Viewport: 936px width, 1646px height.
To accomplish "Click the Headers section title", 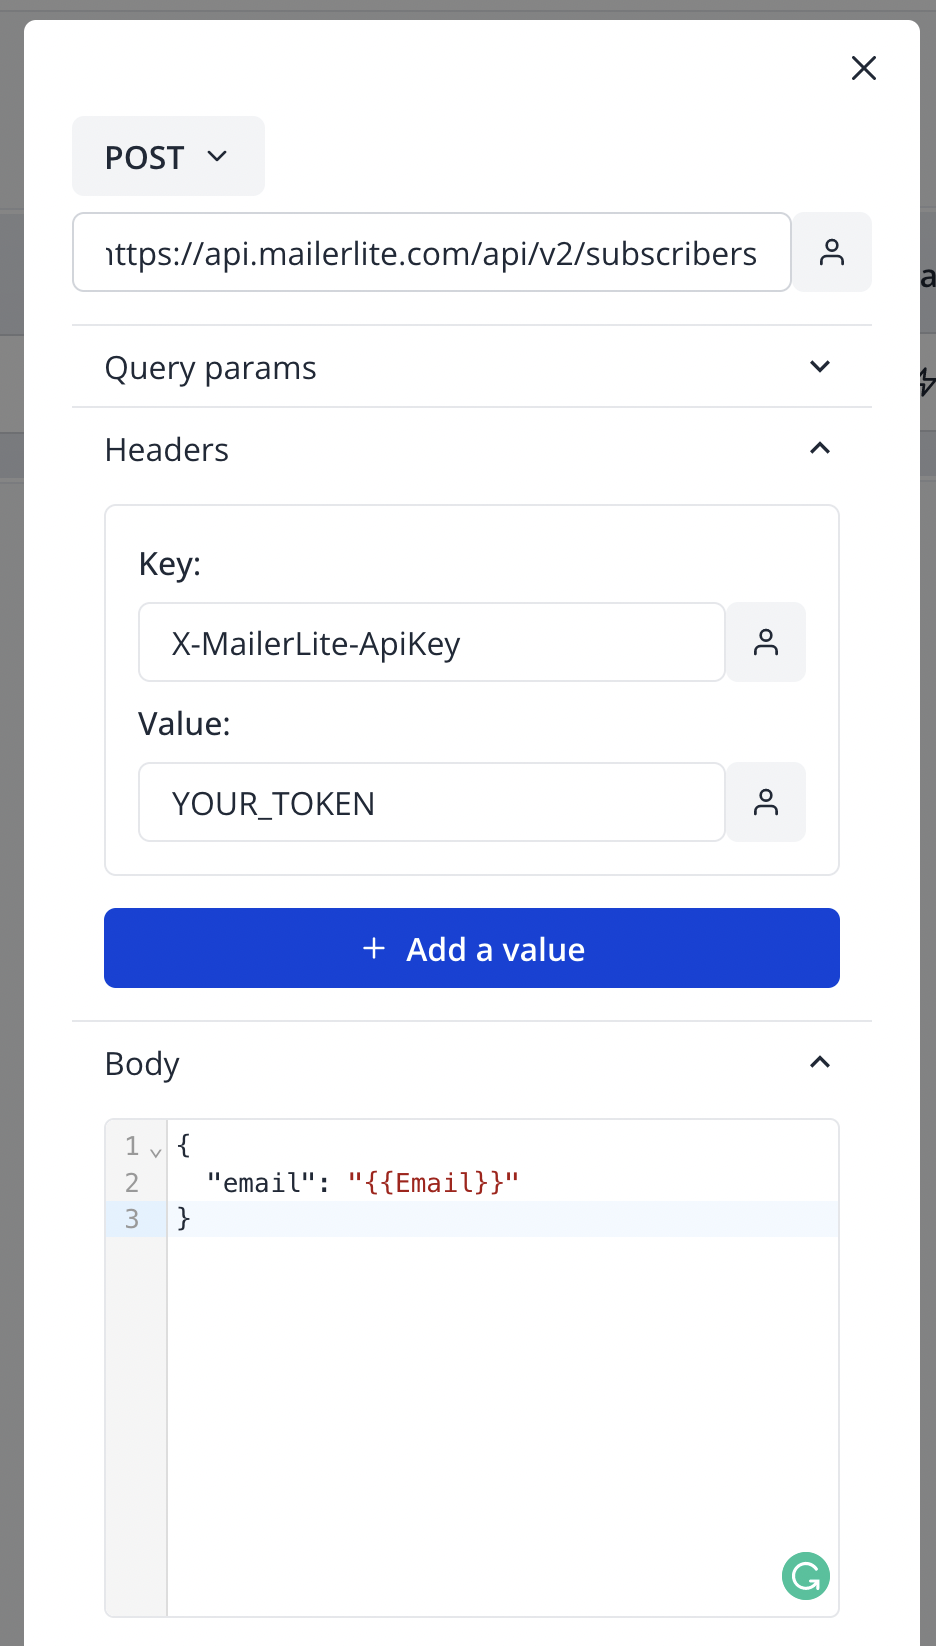I will pos(166,450).
